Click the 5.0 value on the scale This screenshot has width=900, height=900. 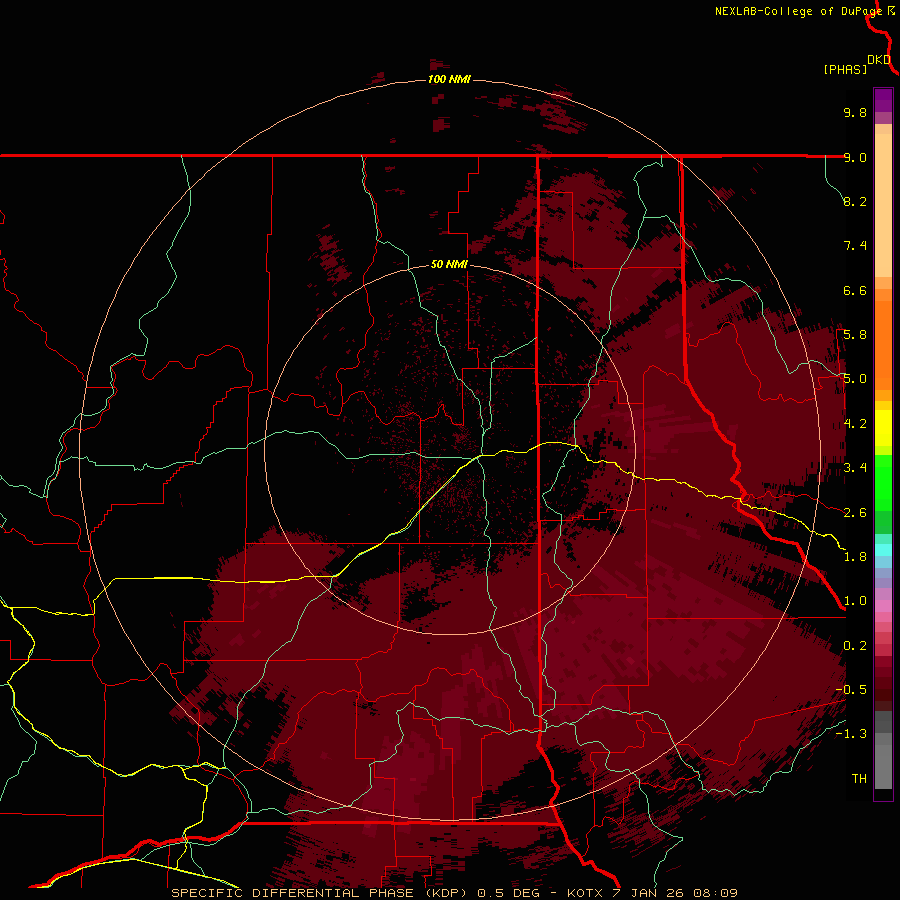(855, 379)
